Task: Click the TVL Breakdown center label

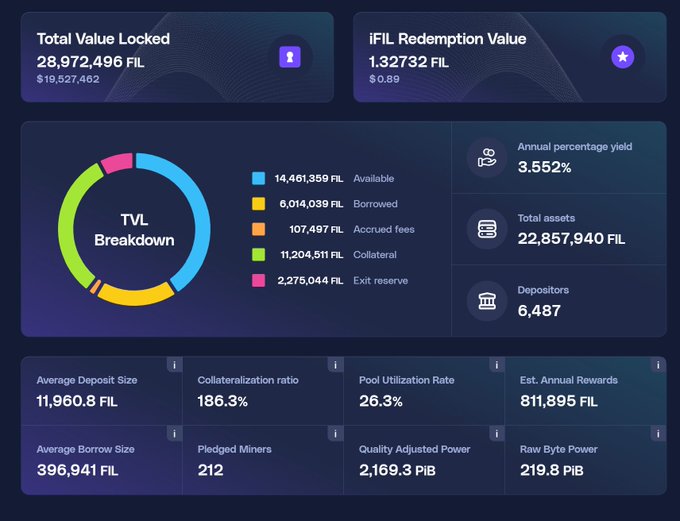Action: click(134, 230)
